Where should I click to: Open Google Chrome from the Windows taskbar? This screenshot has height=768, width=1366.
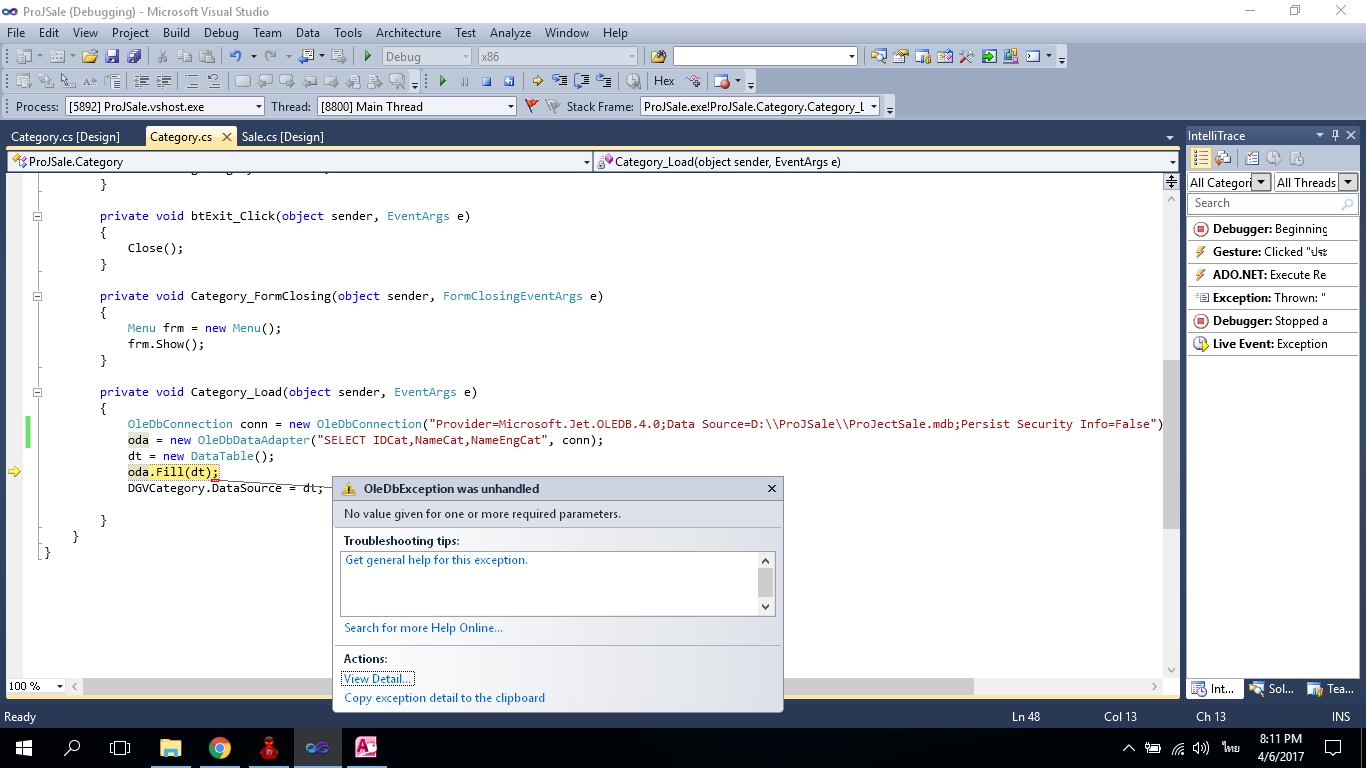point(220,747)
